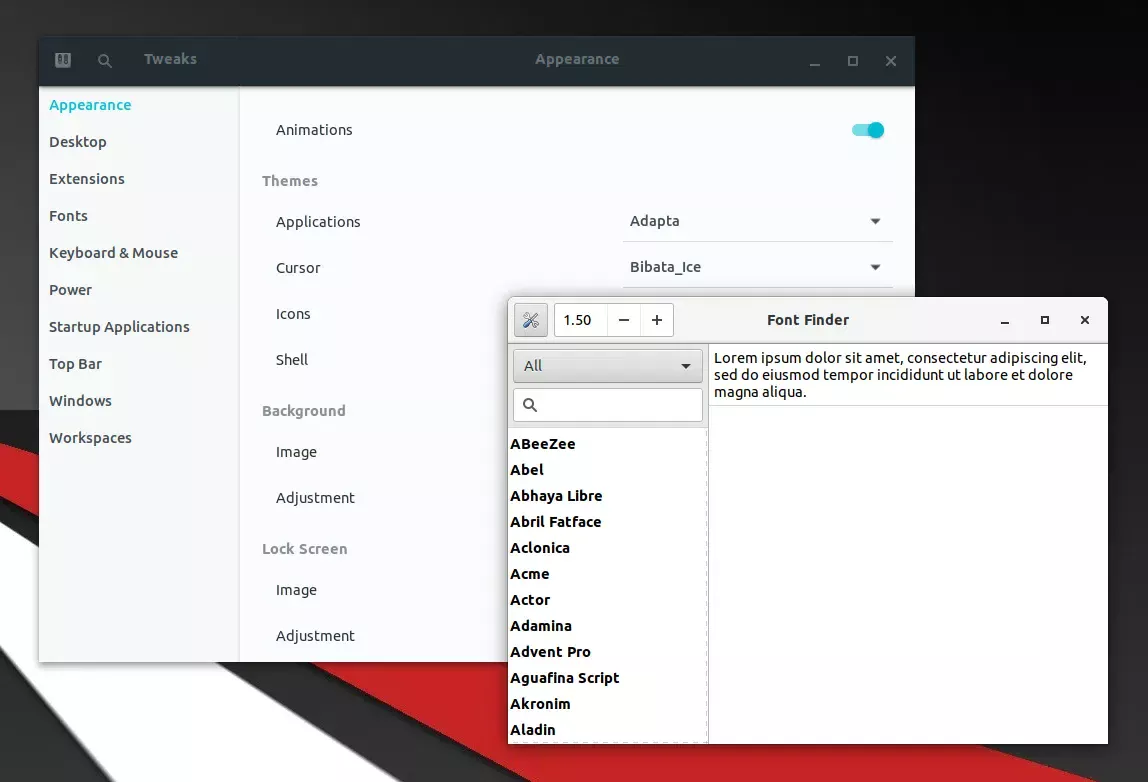
Task: Click the Lorem ipsum sample text area
Action: pyautogui.click(x=908, y=375)
